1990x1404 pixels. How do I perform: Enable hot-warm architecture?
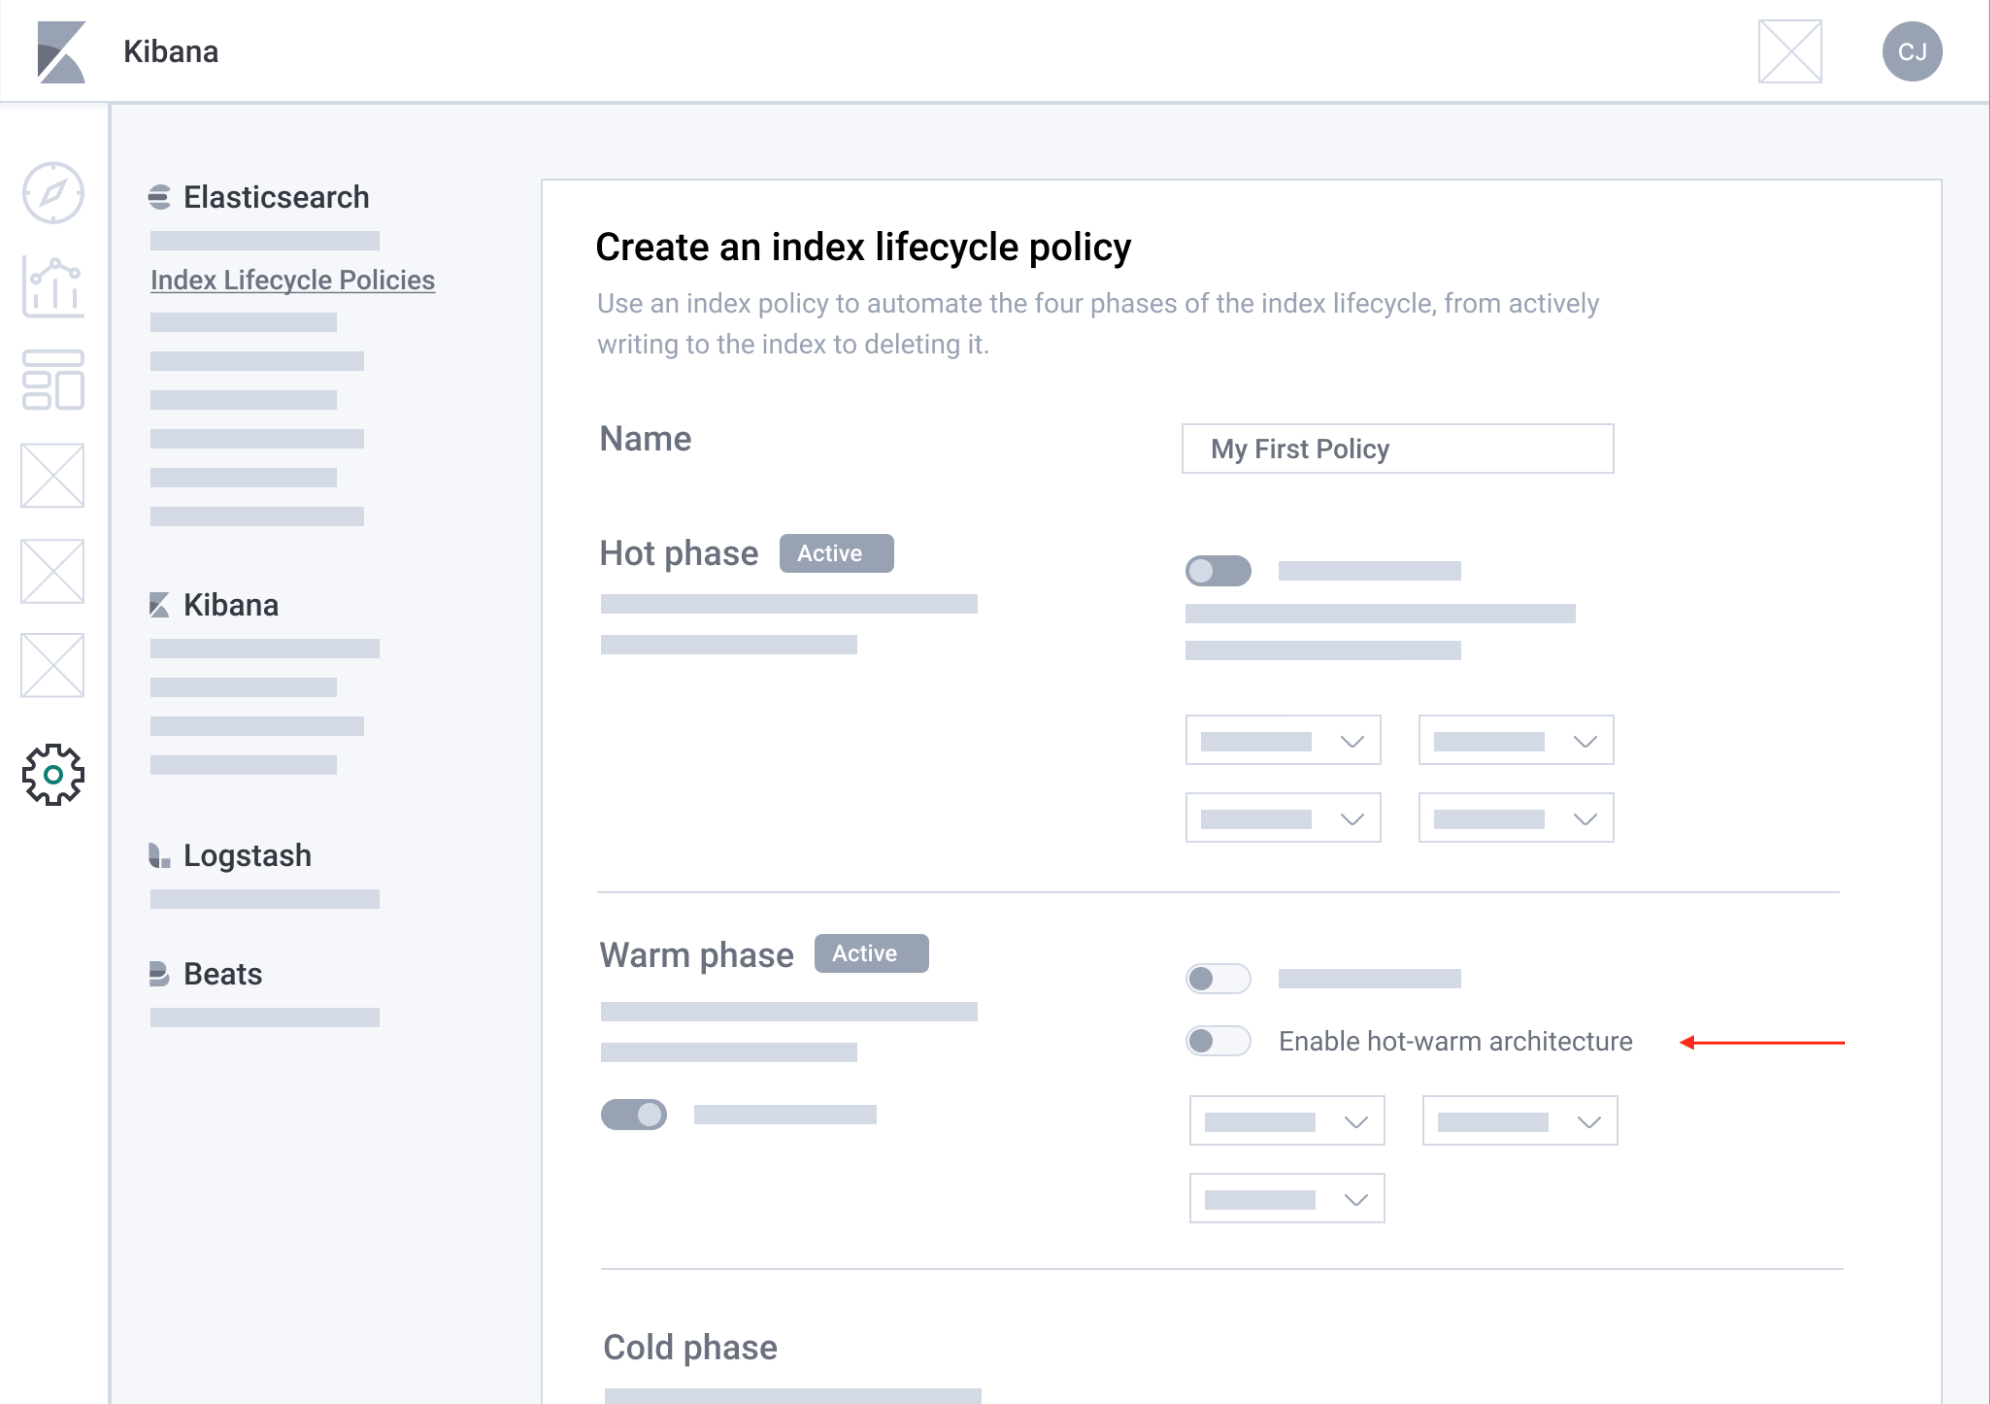click(x=1219, y=1041)
